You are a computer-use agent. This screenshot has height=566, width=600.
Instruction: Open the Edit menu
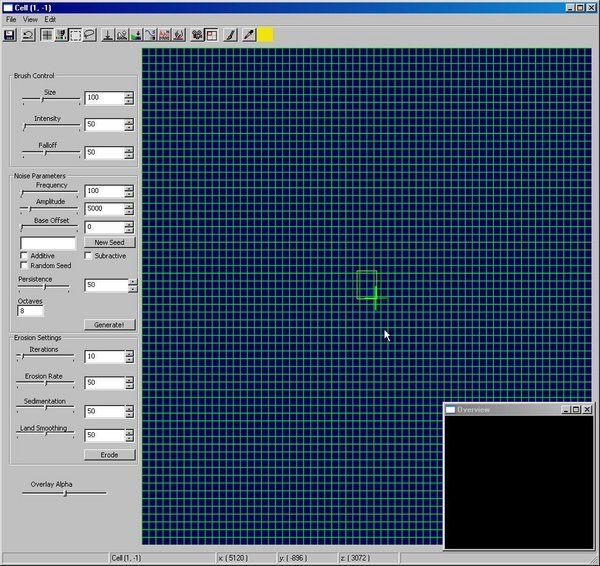50,20
